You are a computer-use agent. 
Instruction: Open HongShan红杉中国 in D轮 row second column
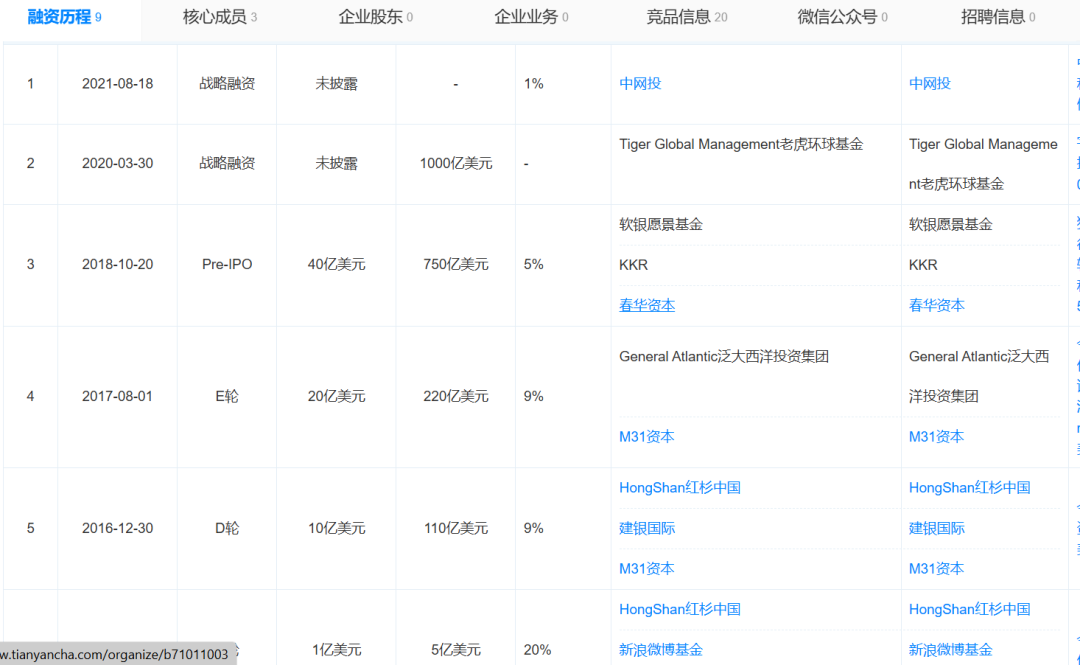click(970, 488)
